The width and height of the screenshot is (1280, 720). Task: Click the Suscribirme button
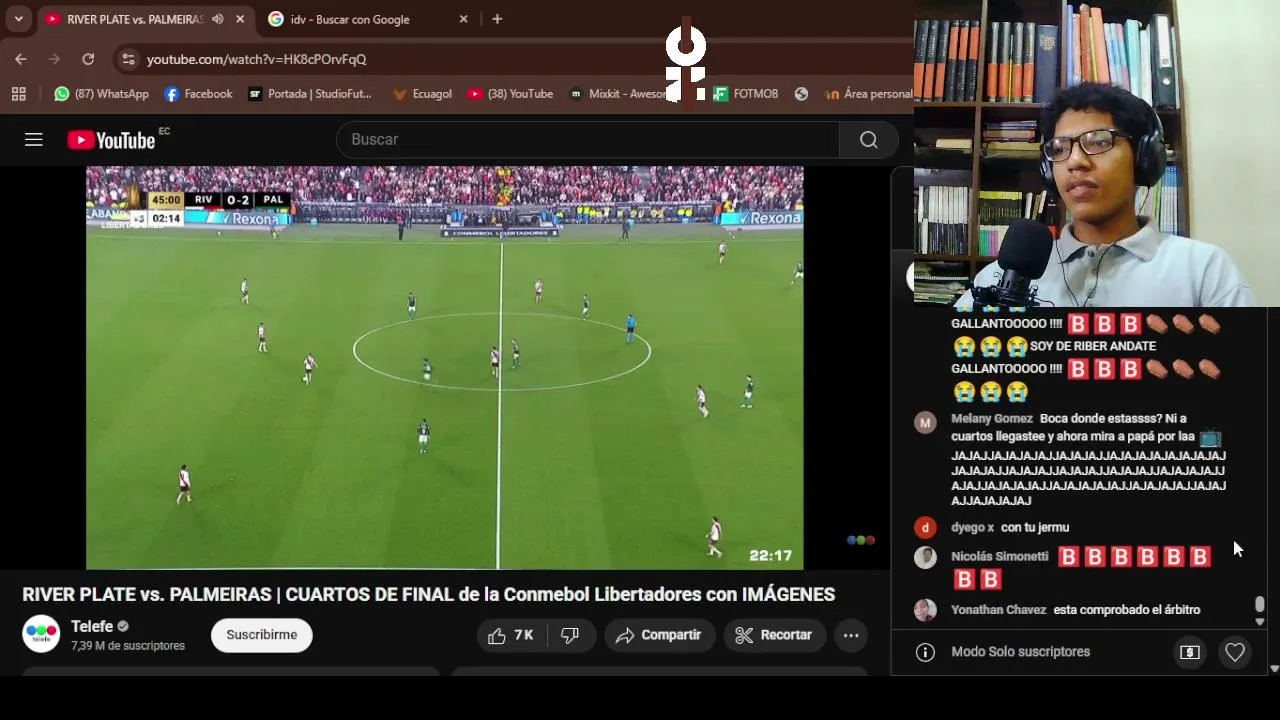click(x=262, y=635)
